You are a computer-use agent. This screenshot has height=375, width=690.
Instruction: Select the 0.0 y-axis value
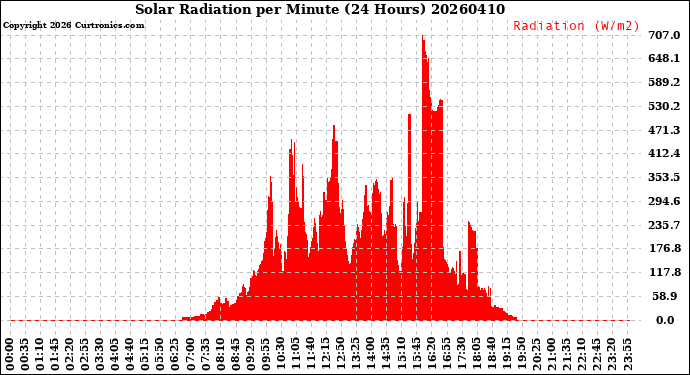point(665,320)
